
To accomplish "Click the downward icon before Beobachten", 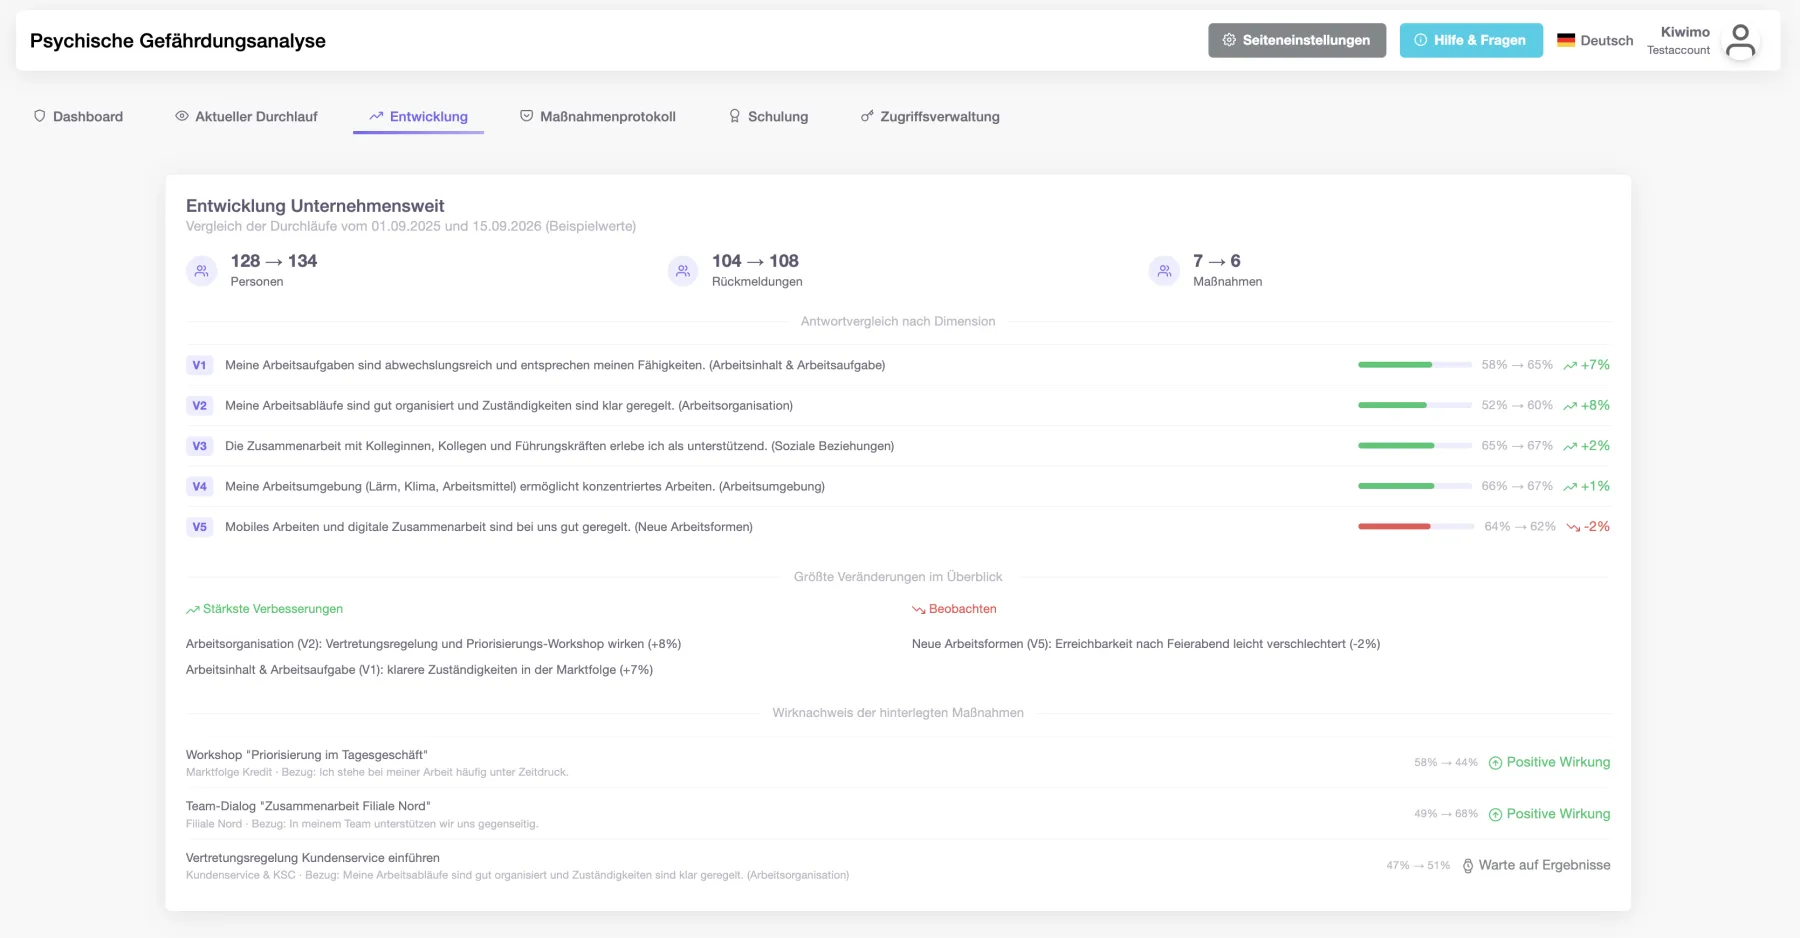I will (919, 610).
